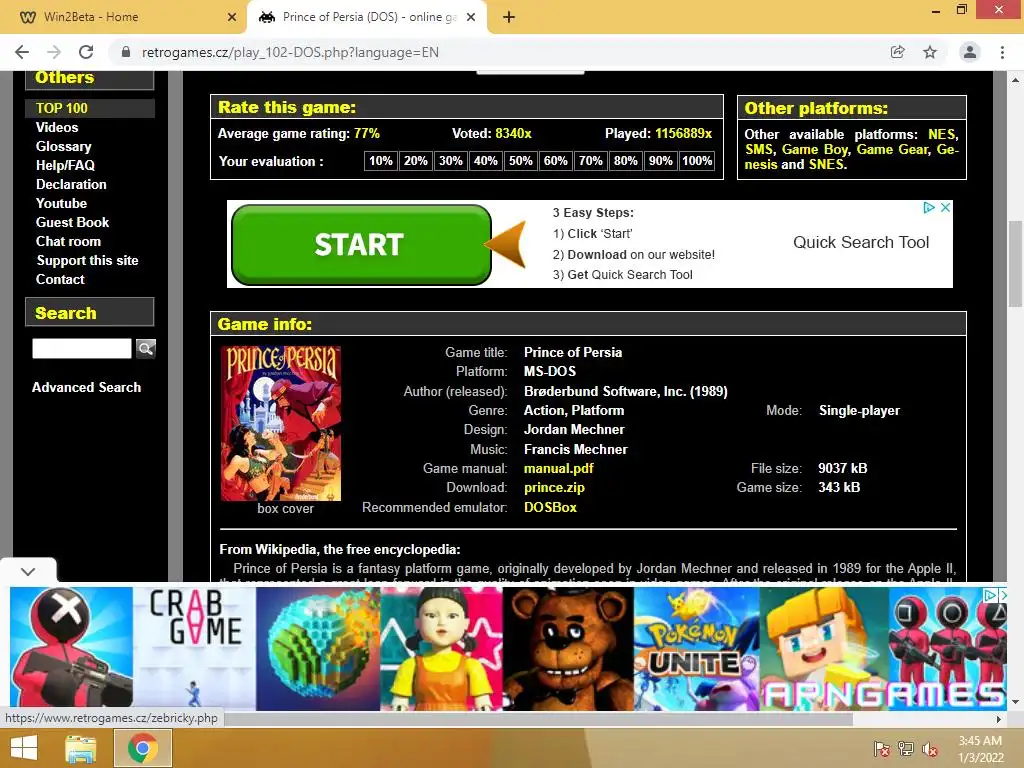Click the share page icon in address bar
Image resolution: width=1024 pixels, height=768 pixels.
[x=898, y=52]
